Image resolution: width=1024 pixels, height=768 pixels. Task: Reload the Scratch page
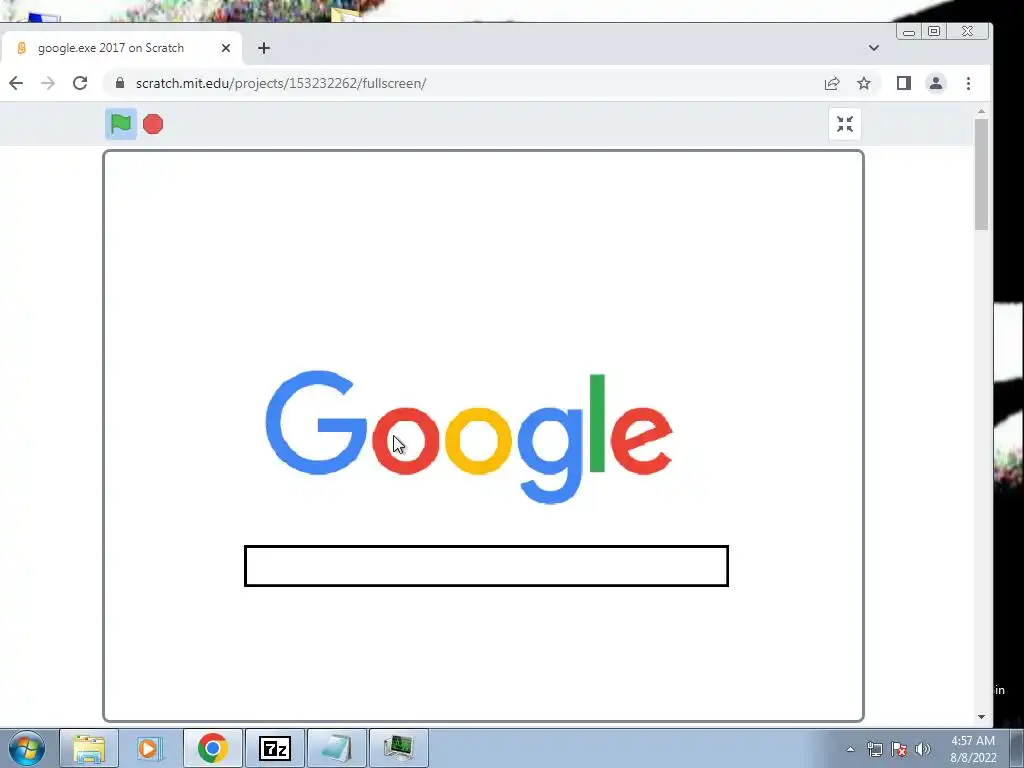coord(80,83)
